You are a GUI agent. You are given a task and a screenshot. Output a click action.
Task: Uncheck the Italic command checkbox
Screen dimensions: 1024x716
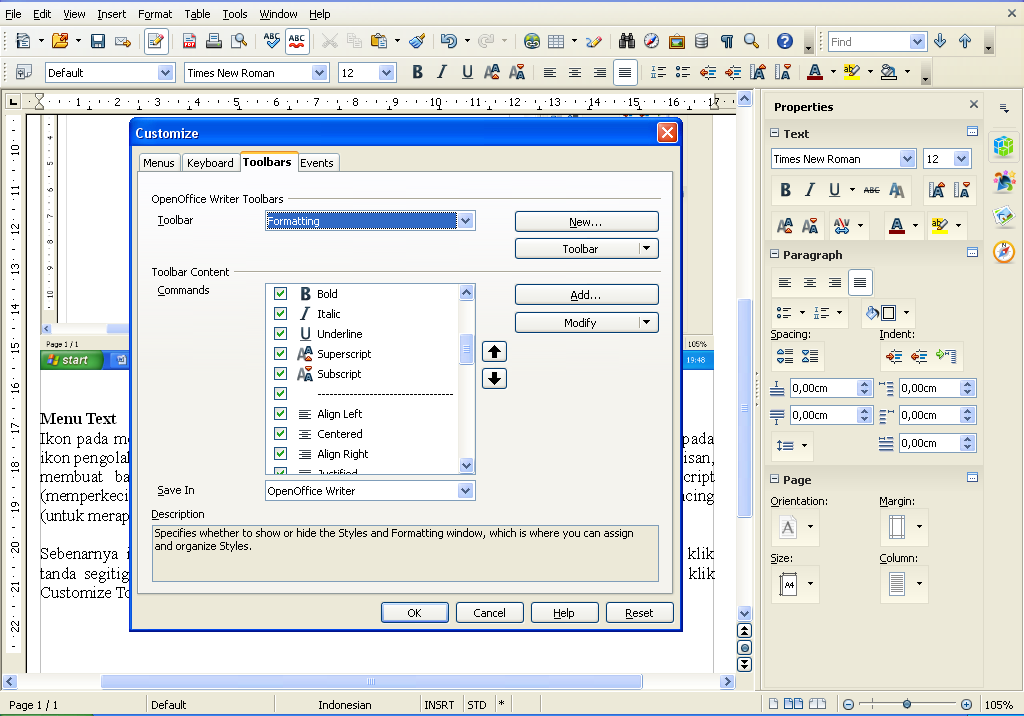tap(281, 313)
